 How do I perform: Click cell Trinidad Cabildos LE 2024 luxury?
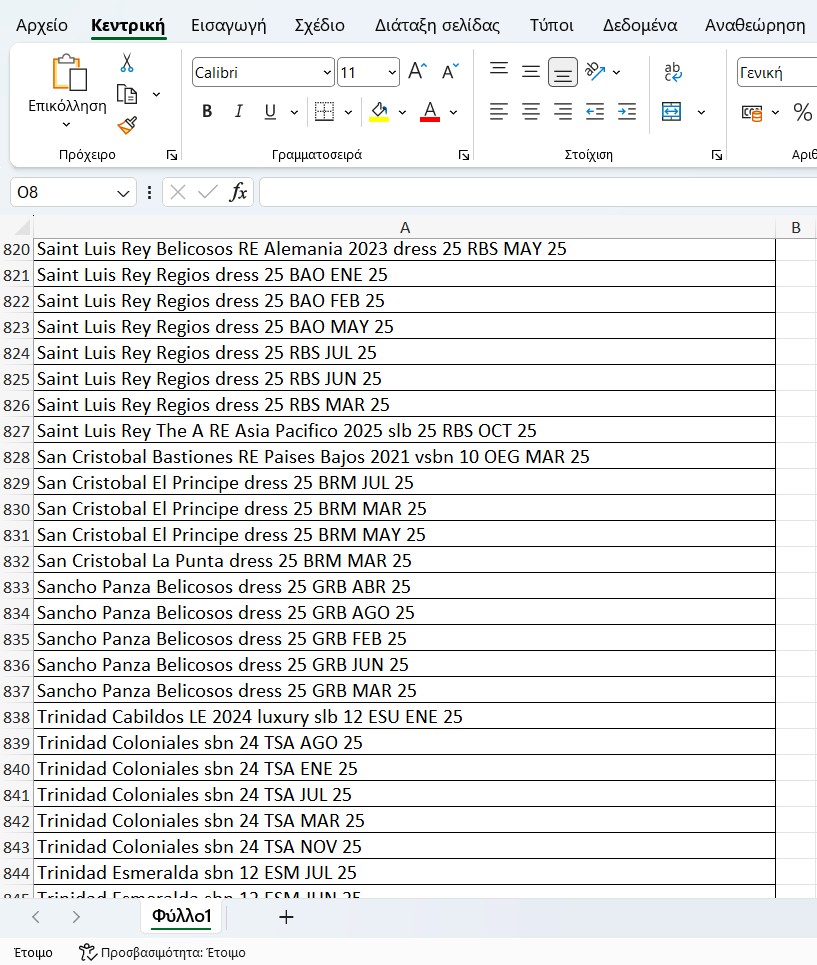tap(404, 717)
